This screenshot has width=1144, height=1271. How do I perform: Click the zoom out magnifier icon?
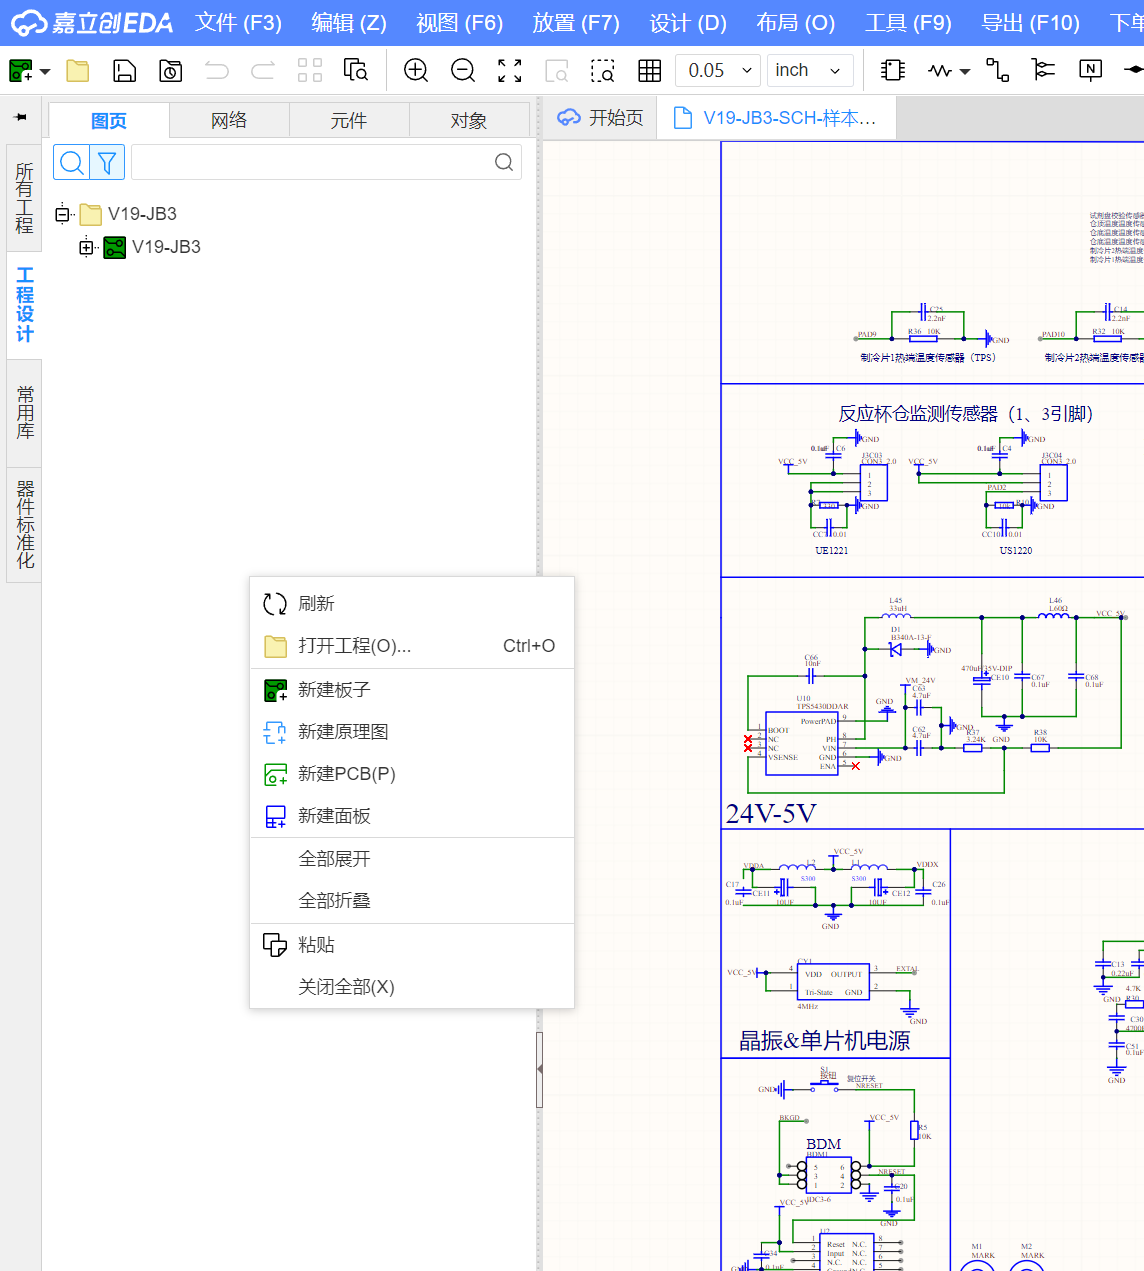463,70
